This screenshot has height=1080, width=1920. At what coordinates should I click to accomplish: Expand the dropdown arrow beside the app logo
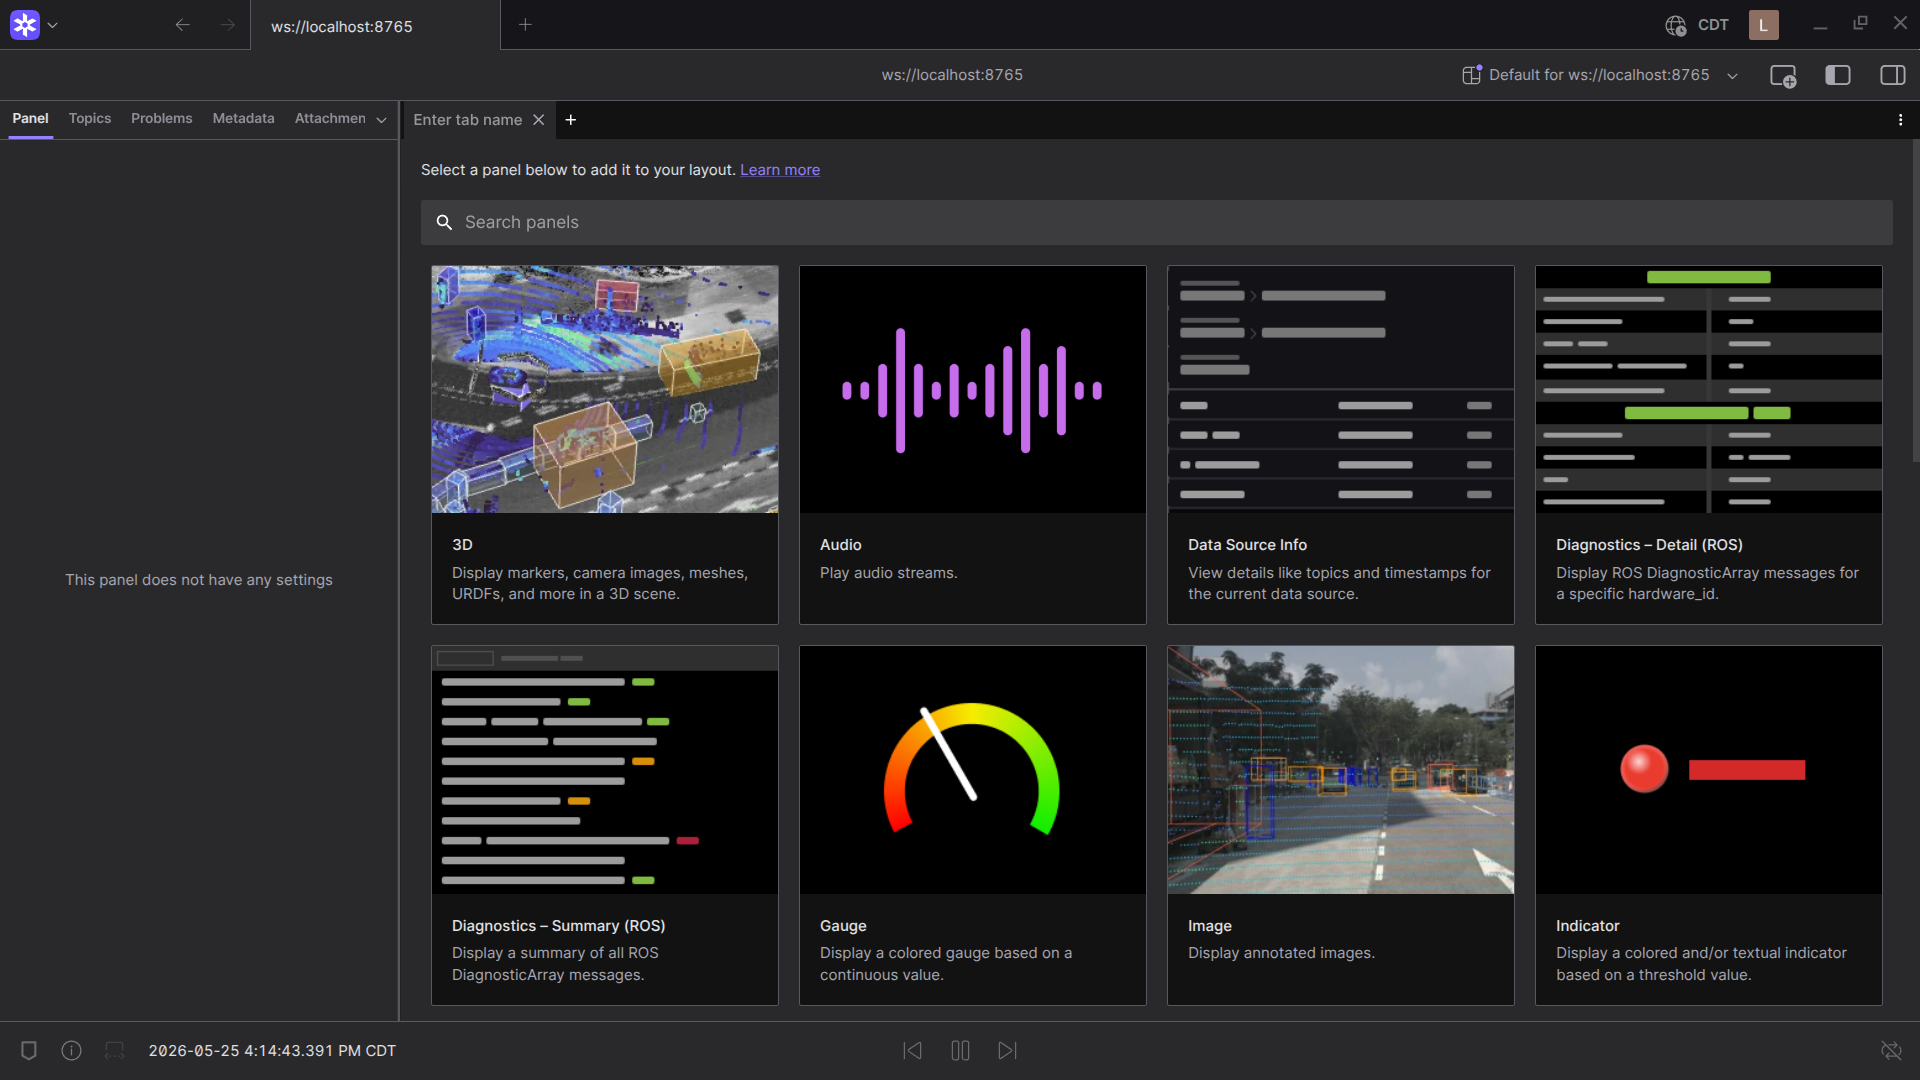[53, 25]
